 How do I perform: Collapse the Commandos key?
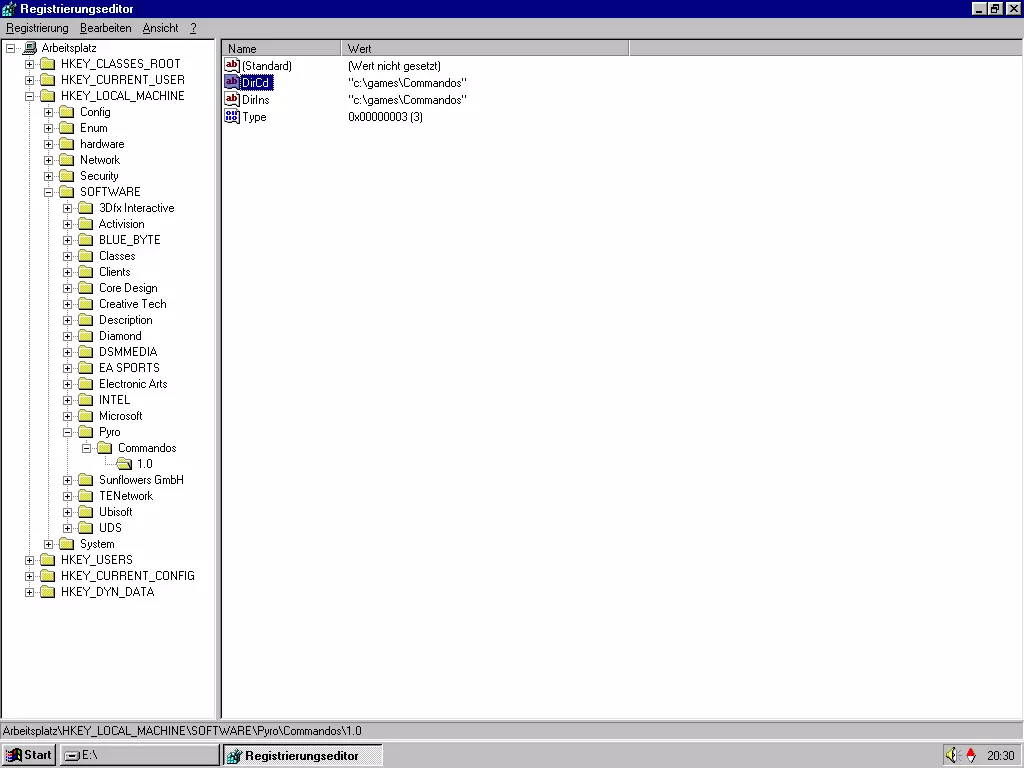(86, 448)
